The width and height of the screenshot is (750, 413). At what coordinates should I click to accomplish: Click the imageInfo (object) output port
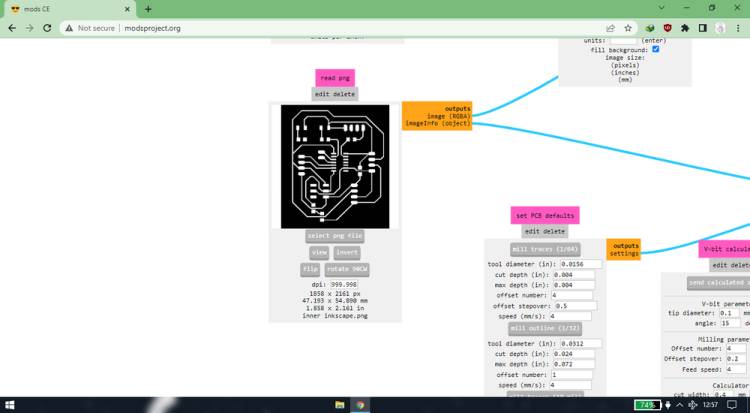[x=438, y=123]
